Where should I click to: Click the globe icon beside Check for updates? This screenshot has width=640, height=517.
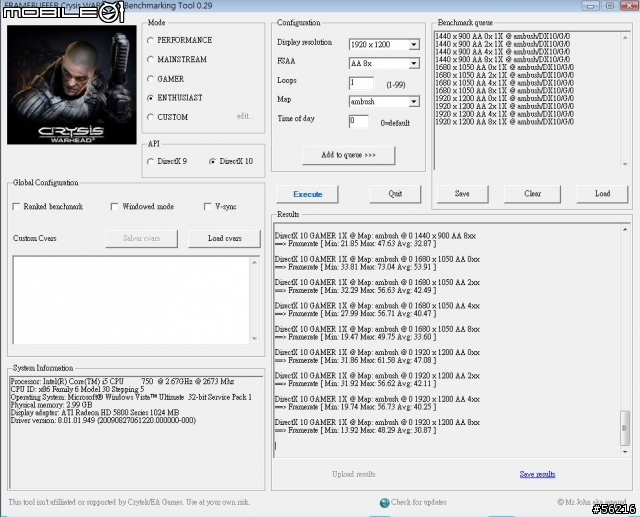coord(384,503)
